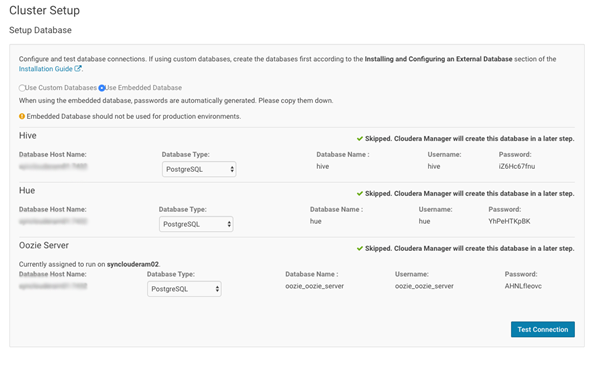This screenshot has width=604, height=365.
Task: Click Hue username value
Action: coord(424,221)
